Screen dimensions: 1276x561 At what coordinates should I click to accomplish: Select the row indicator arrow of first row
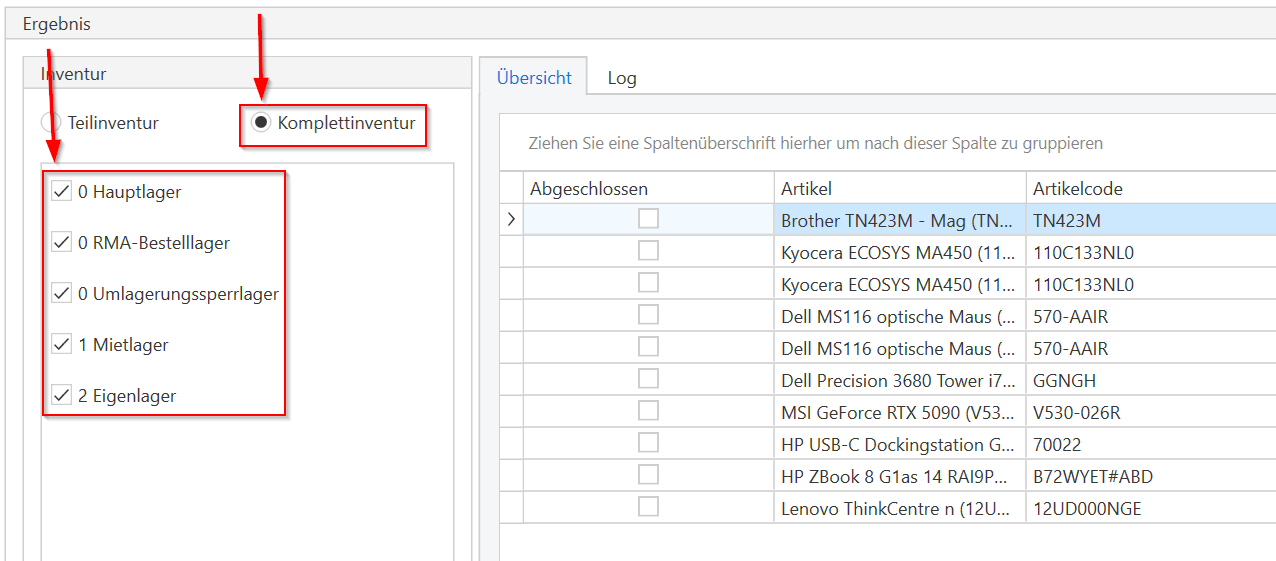tap(511, 220)
